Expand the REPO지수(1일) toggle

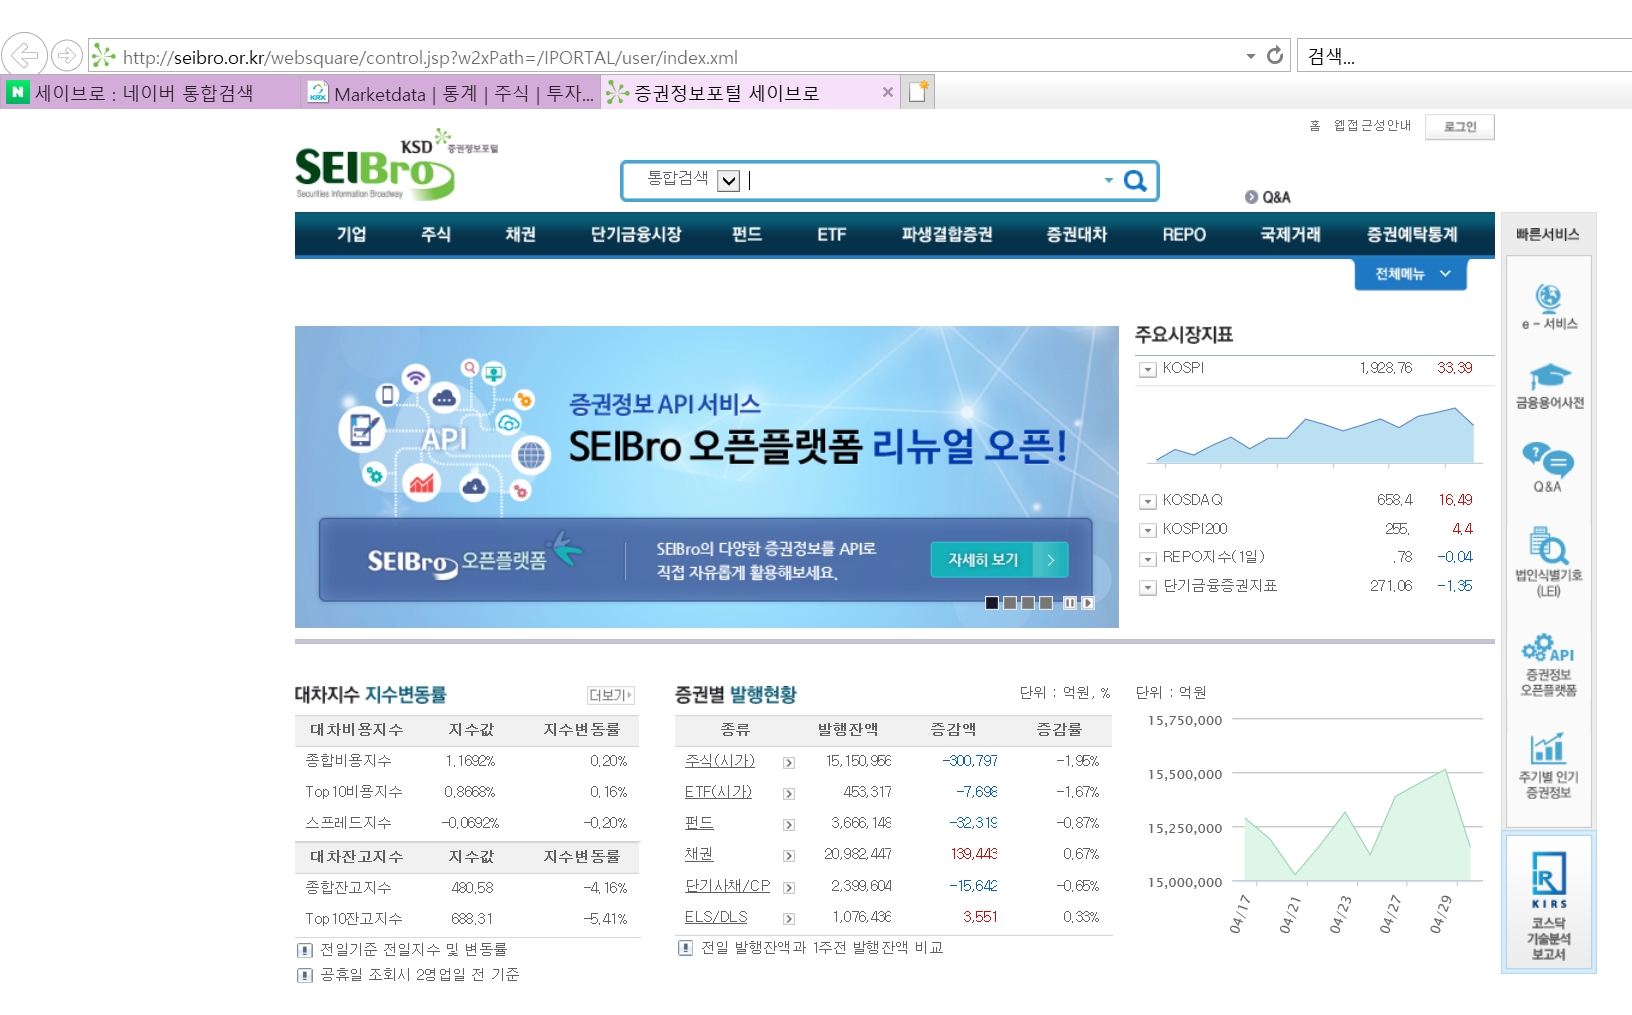pyautogui.click(x=1148, y=559)
